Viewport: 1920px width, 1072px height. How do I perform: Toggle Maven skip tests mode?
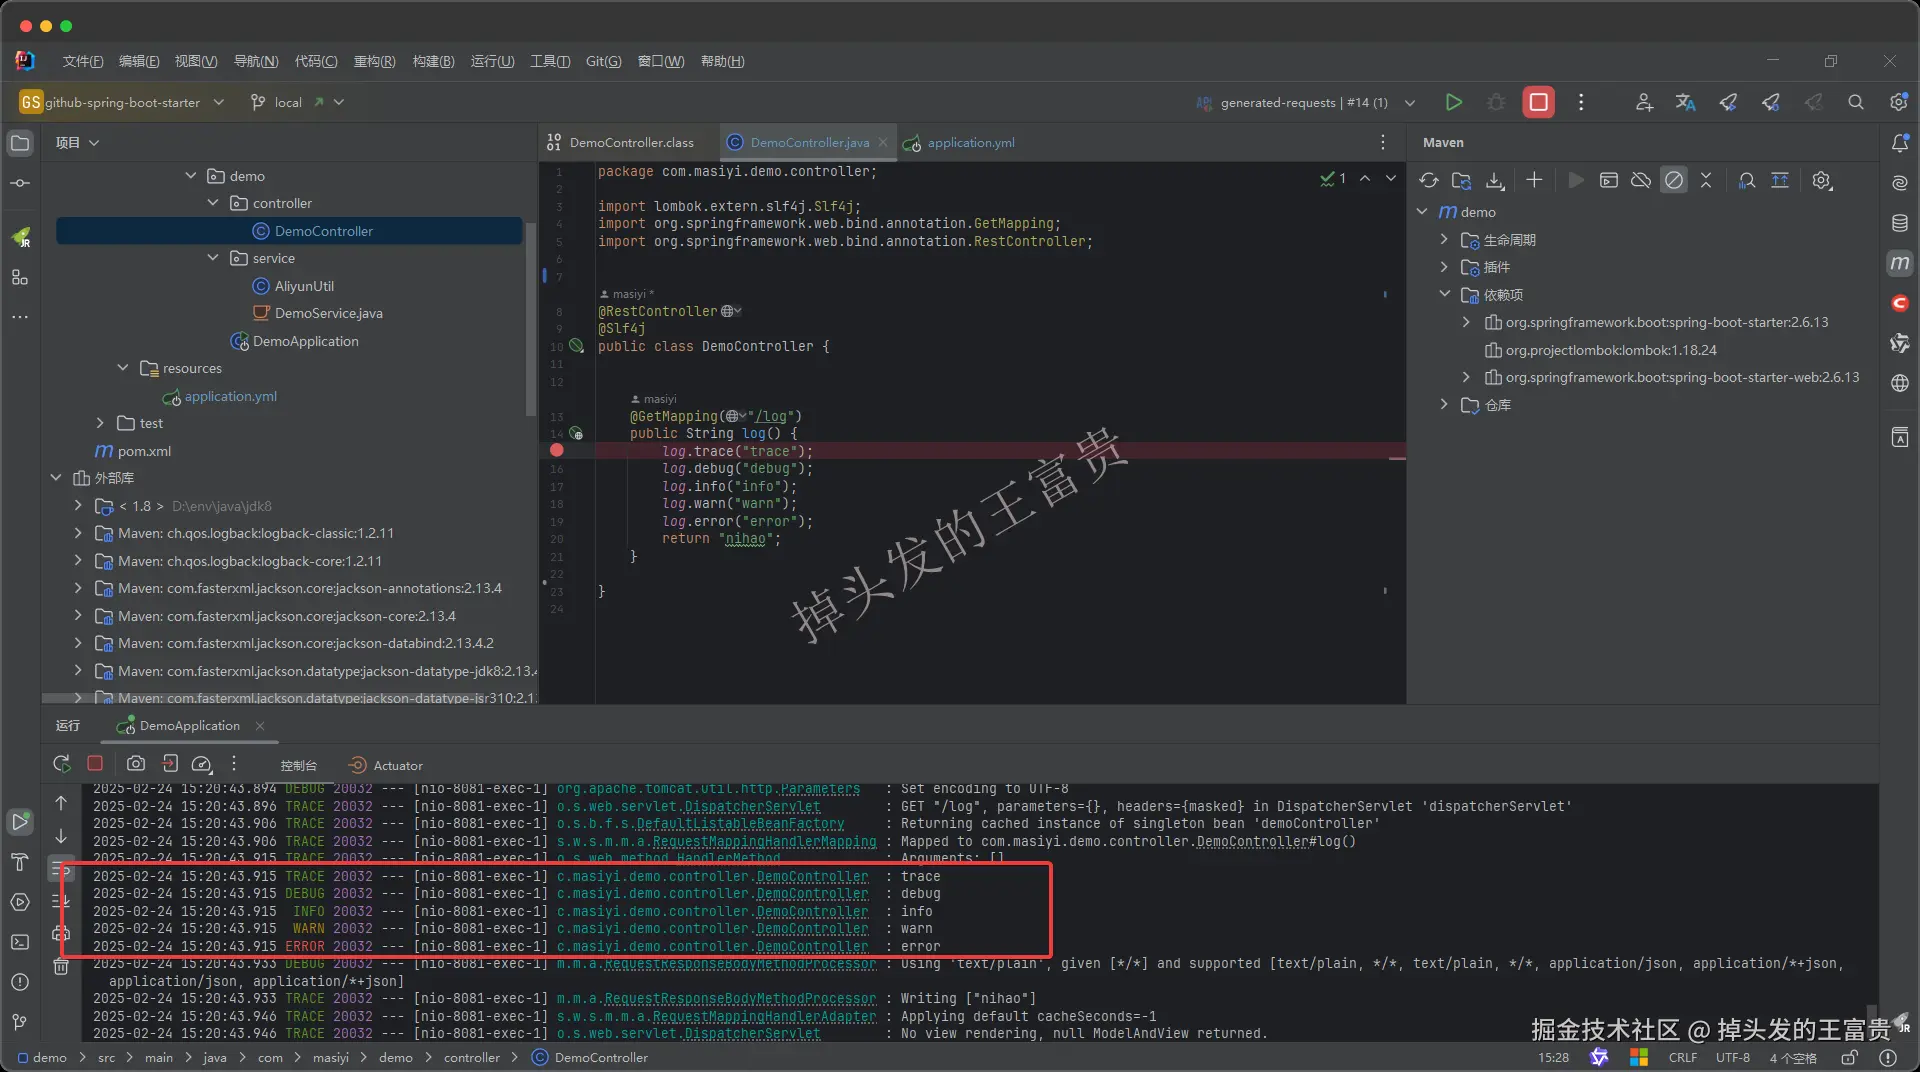click(1674, 181)
